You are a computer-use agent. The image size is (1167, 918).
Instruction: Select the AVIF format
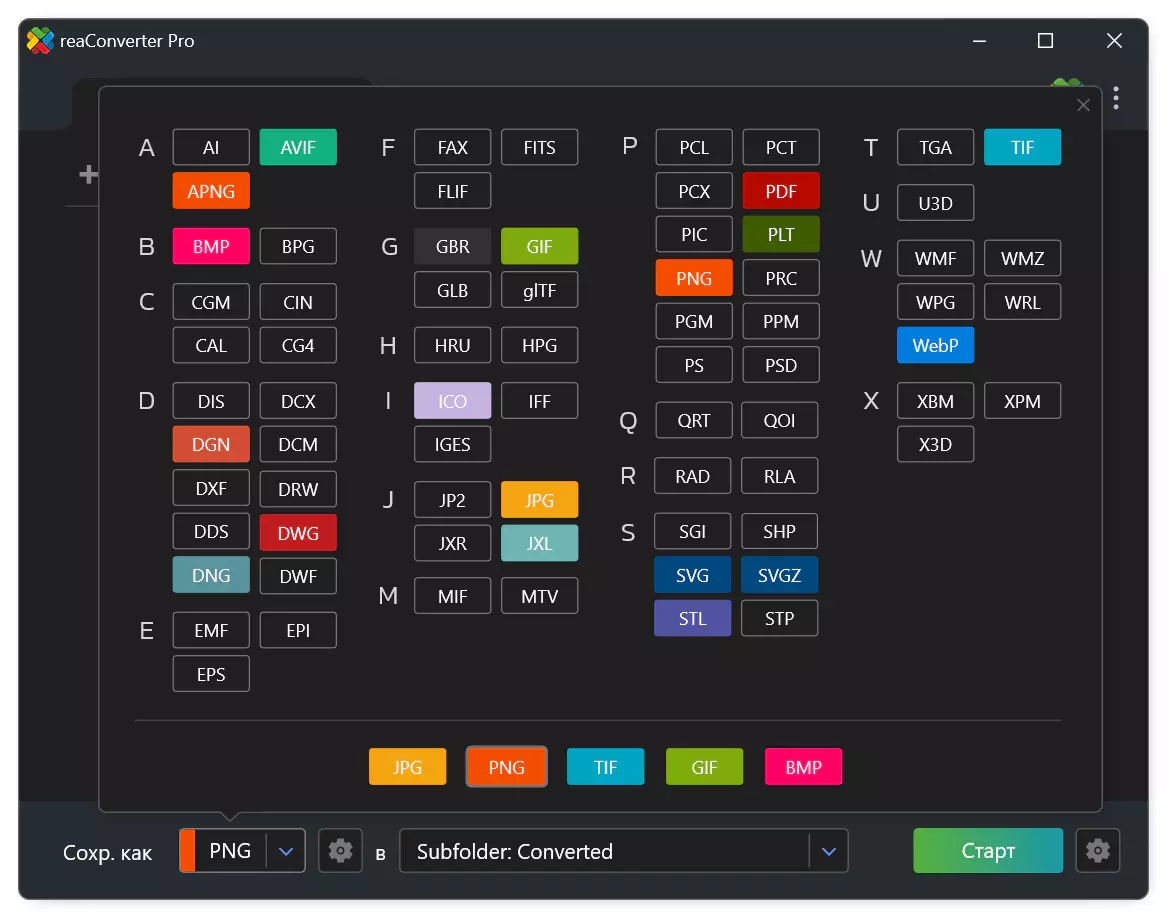point(298,147)
